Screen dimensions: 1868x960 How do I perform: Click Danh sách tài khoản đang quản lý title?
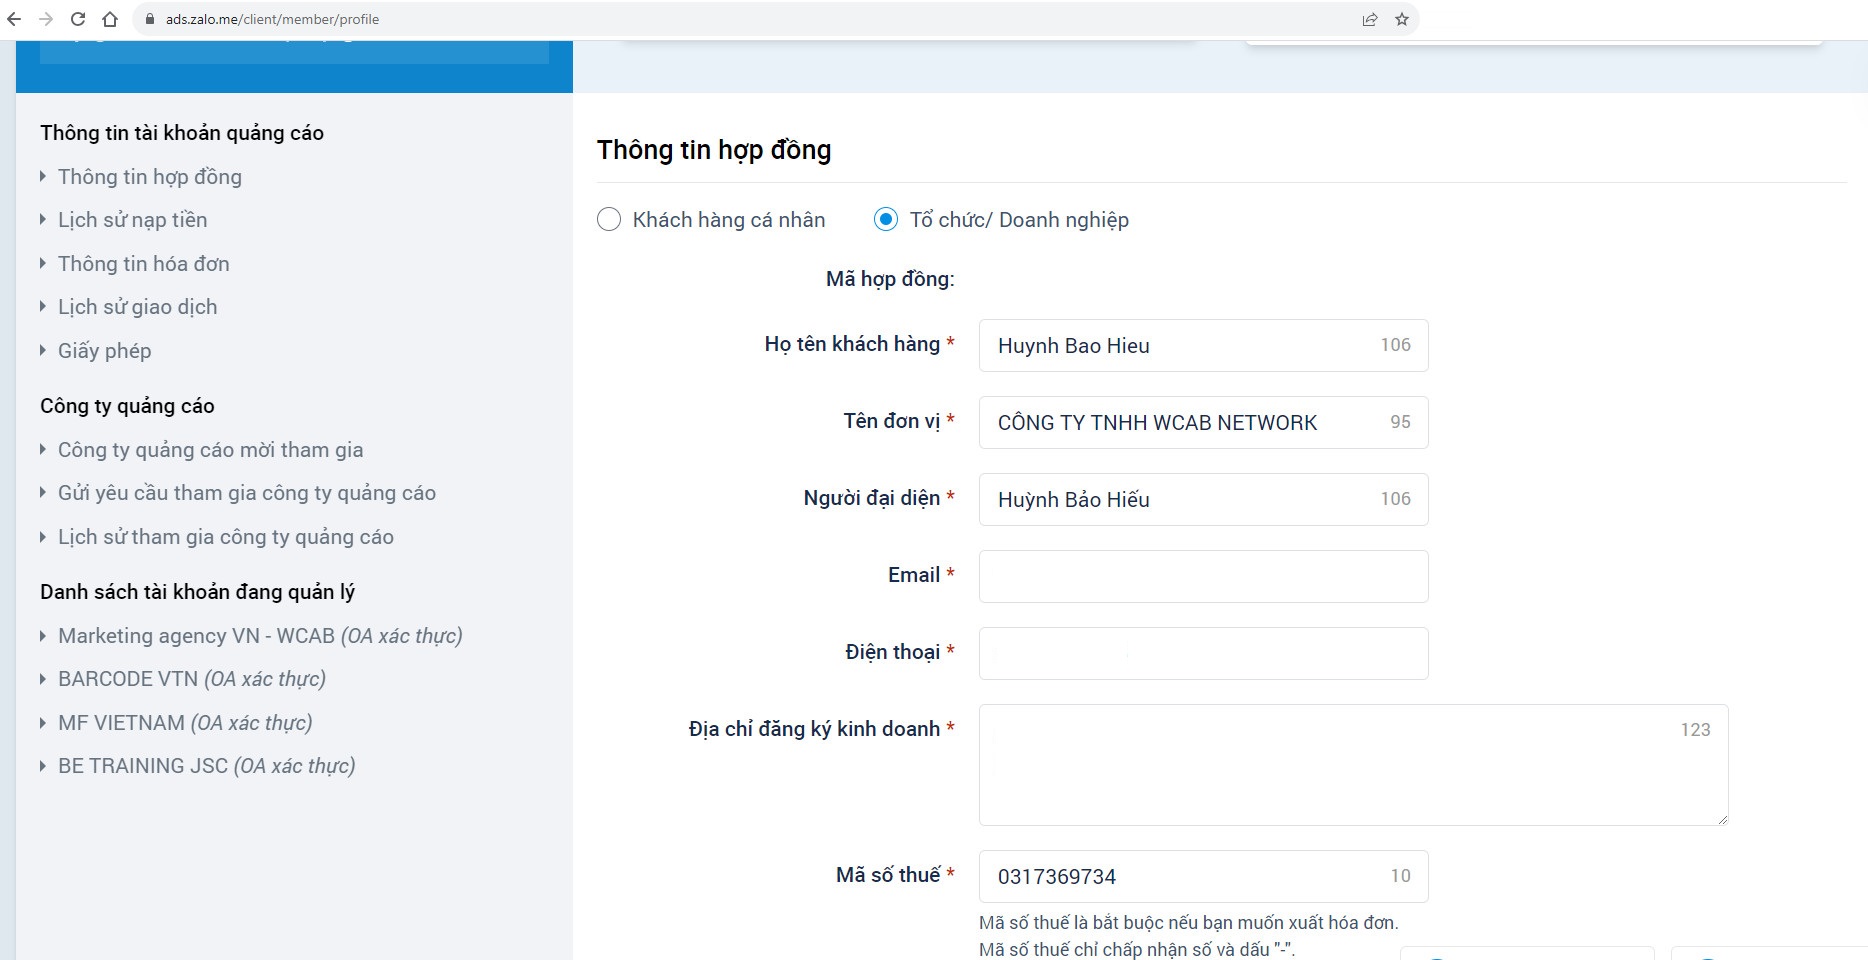197,592
